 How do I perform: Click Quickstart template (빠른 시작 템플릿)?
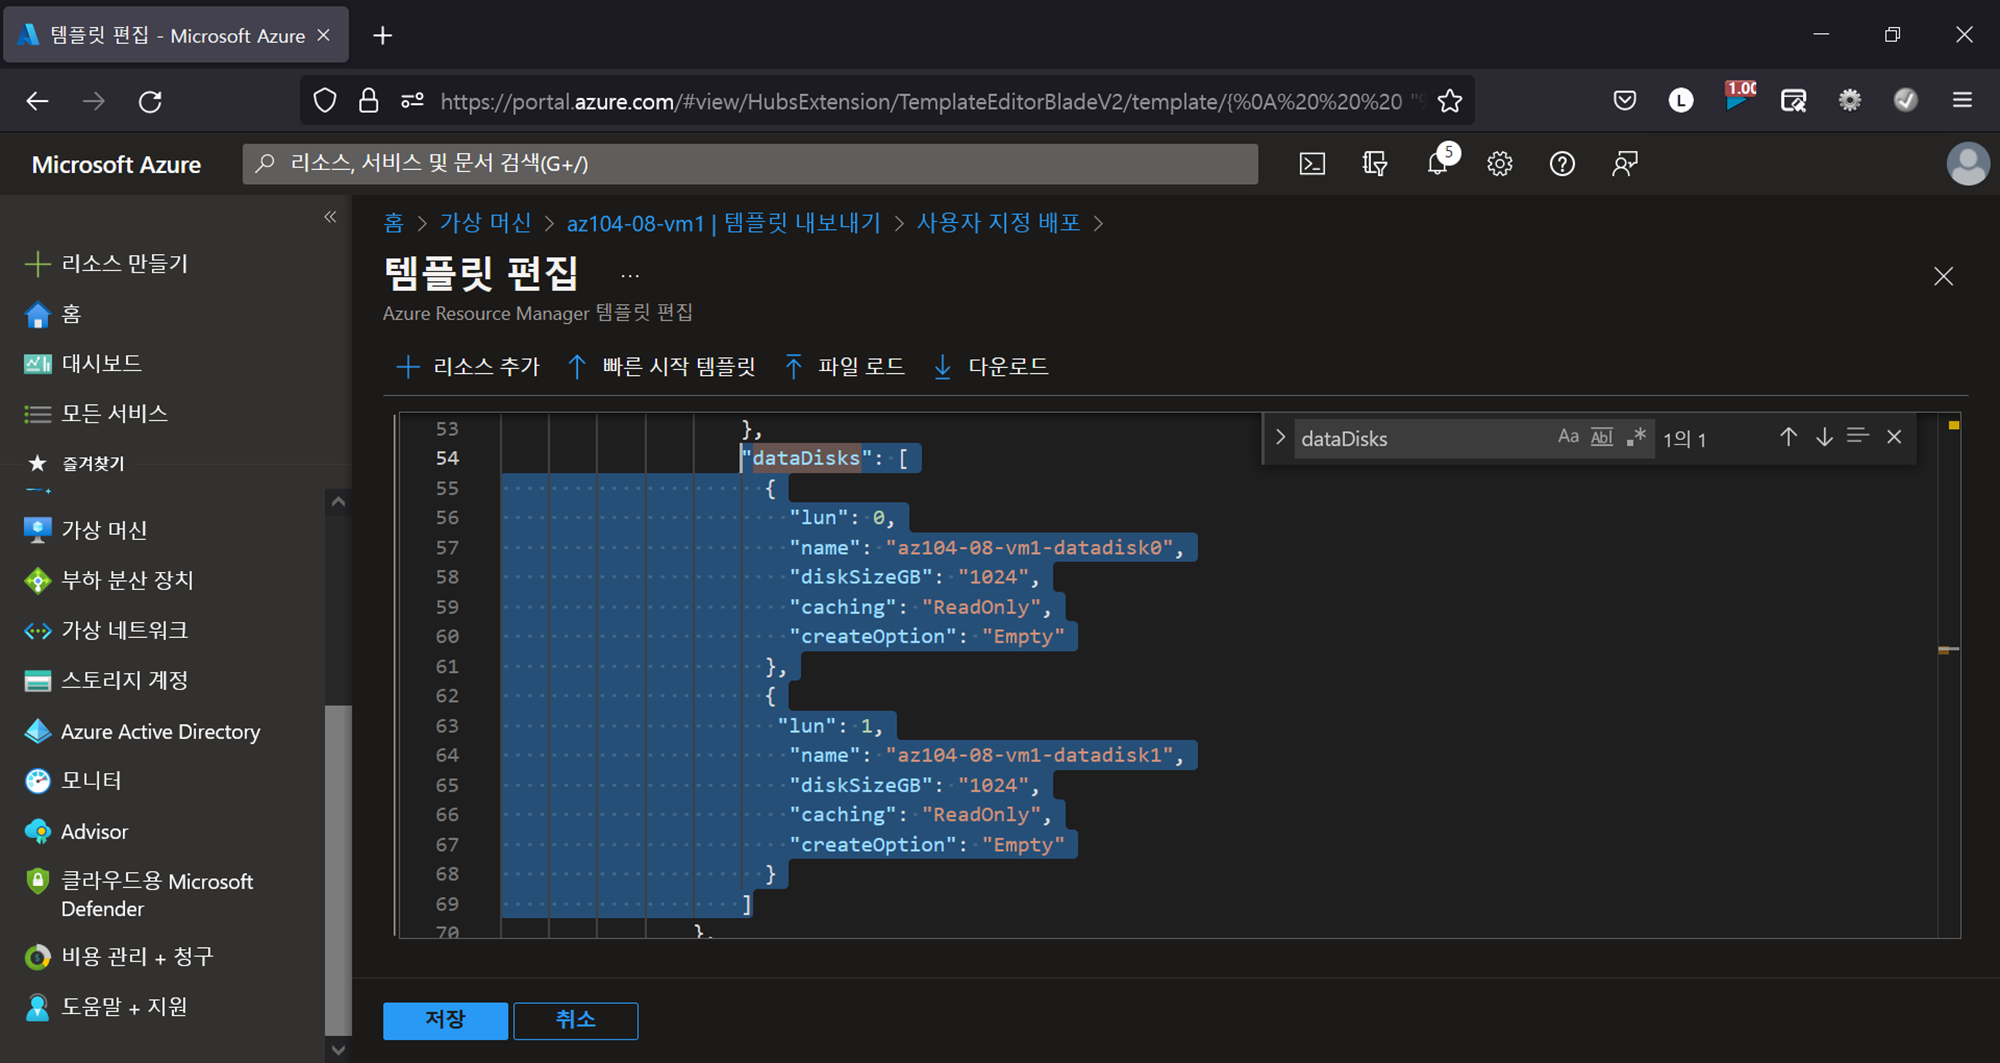tap(661, 367)
